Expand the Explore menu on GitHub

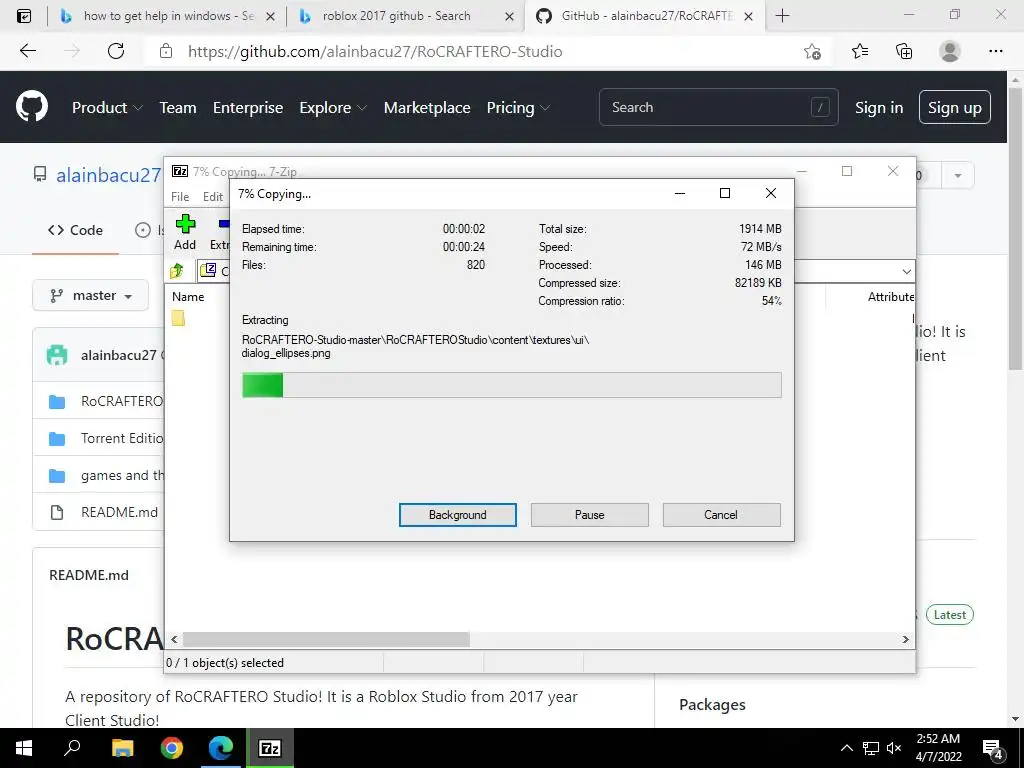pos(333,107)
